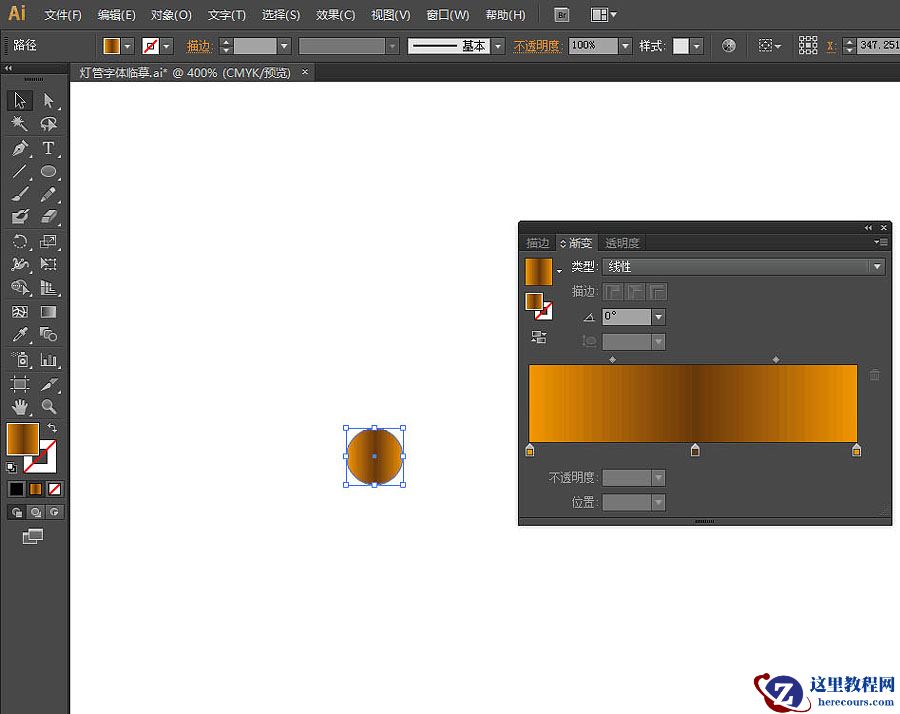Switch to the 透明度 panel tab

621,243
